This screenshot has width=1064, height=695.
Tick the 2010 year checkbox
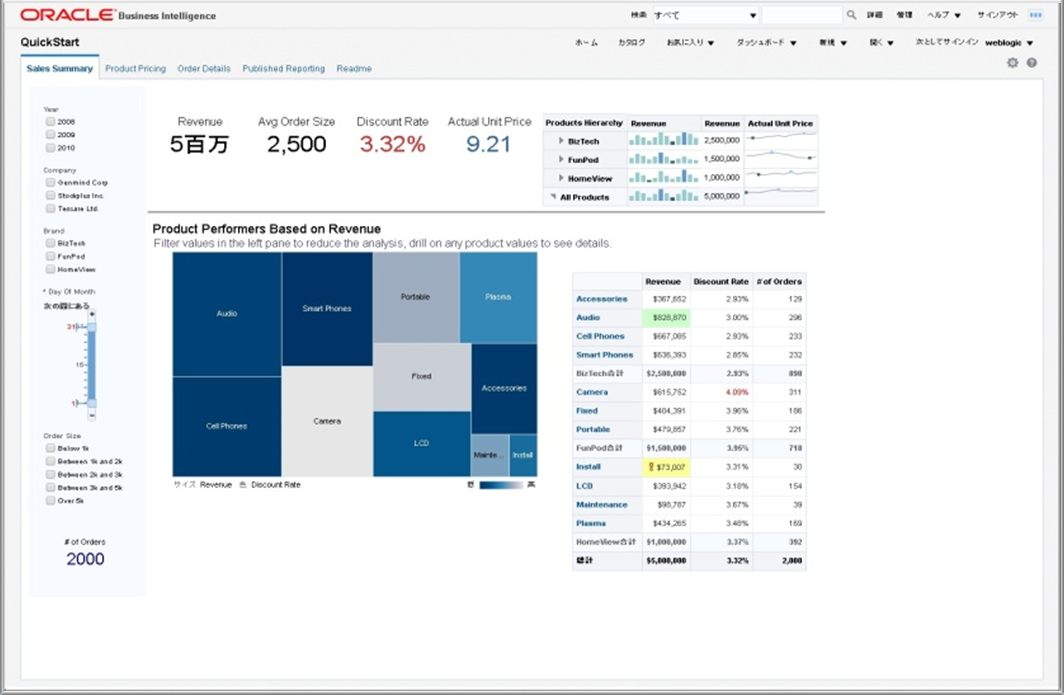(50, 147)
